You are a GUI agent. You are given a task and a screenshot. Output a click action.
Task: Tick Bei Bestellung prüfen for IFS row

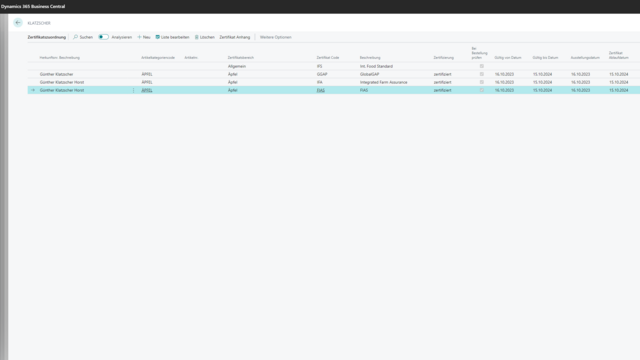[482, 66]
